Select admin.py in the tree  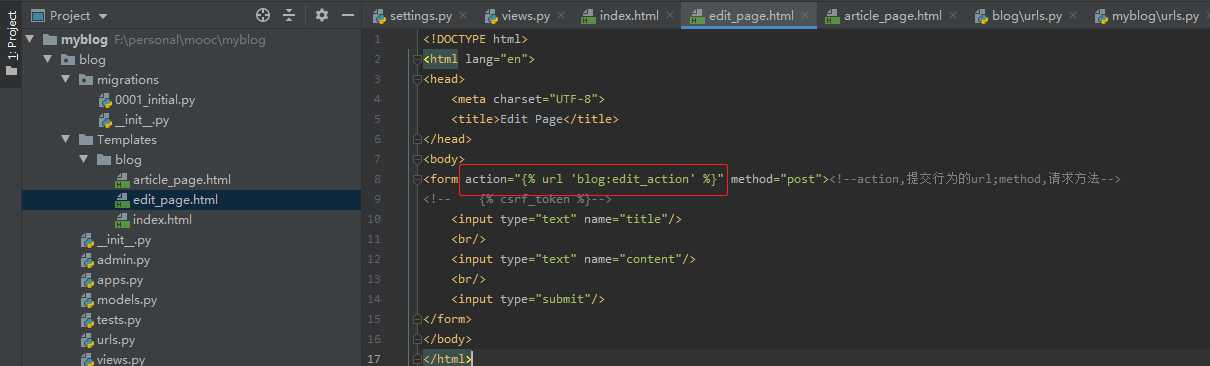(x=123, y=260)
